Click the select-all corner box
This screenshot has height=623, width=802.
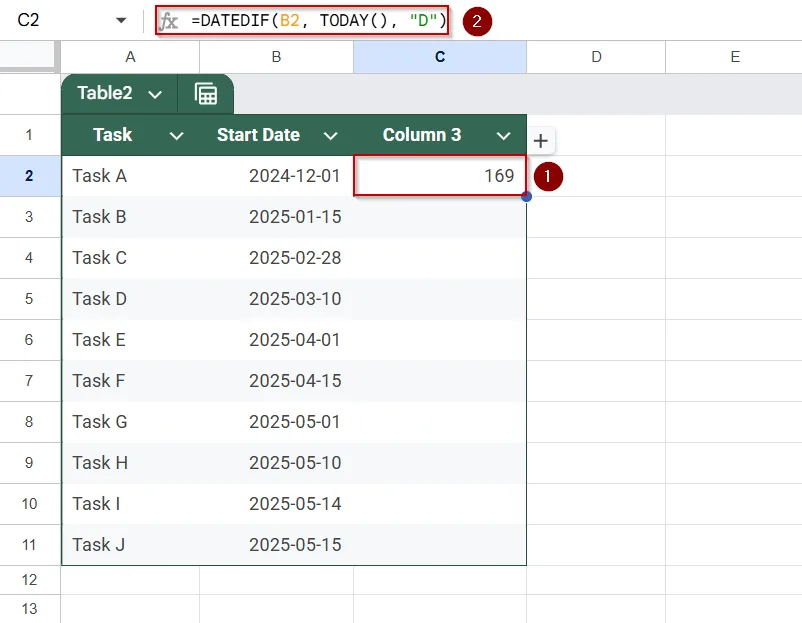coord(28,55)
